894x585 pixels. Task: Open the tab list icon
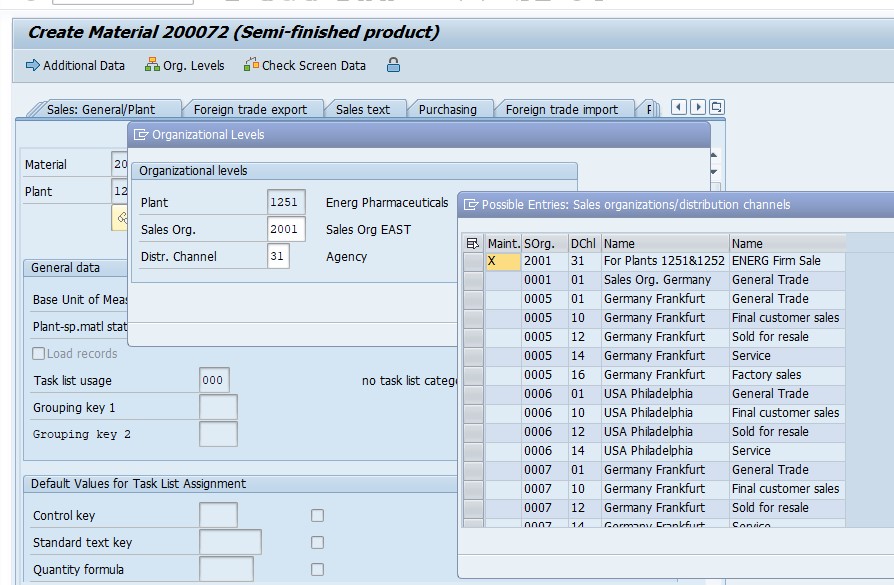pos(717,107)
